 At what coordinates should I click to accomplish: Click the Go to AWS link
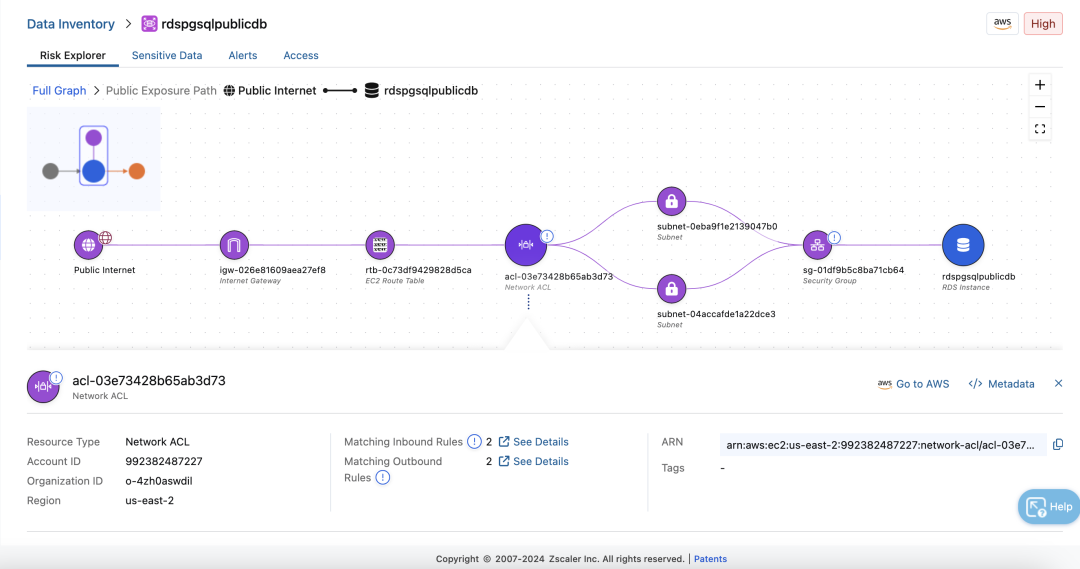click(x=913, y=384)
